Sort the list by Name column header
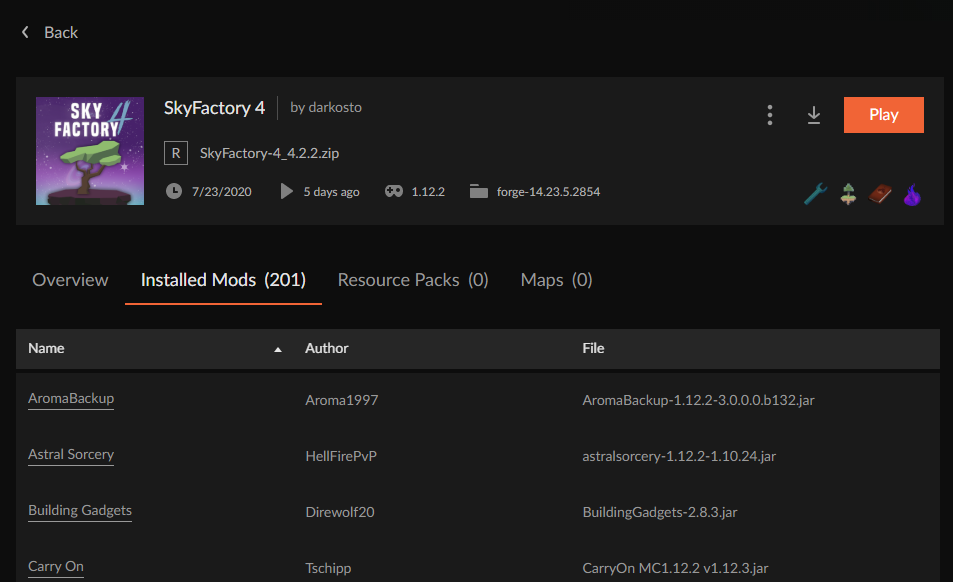953x582 pixels. [46, 348]
